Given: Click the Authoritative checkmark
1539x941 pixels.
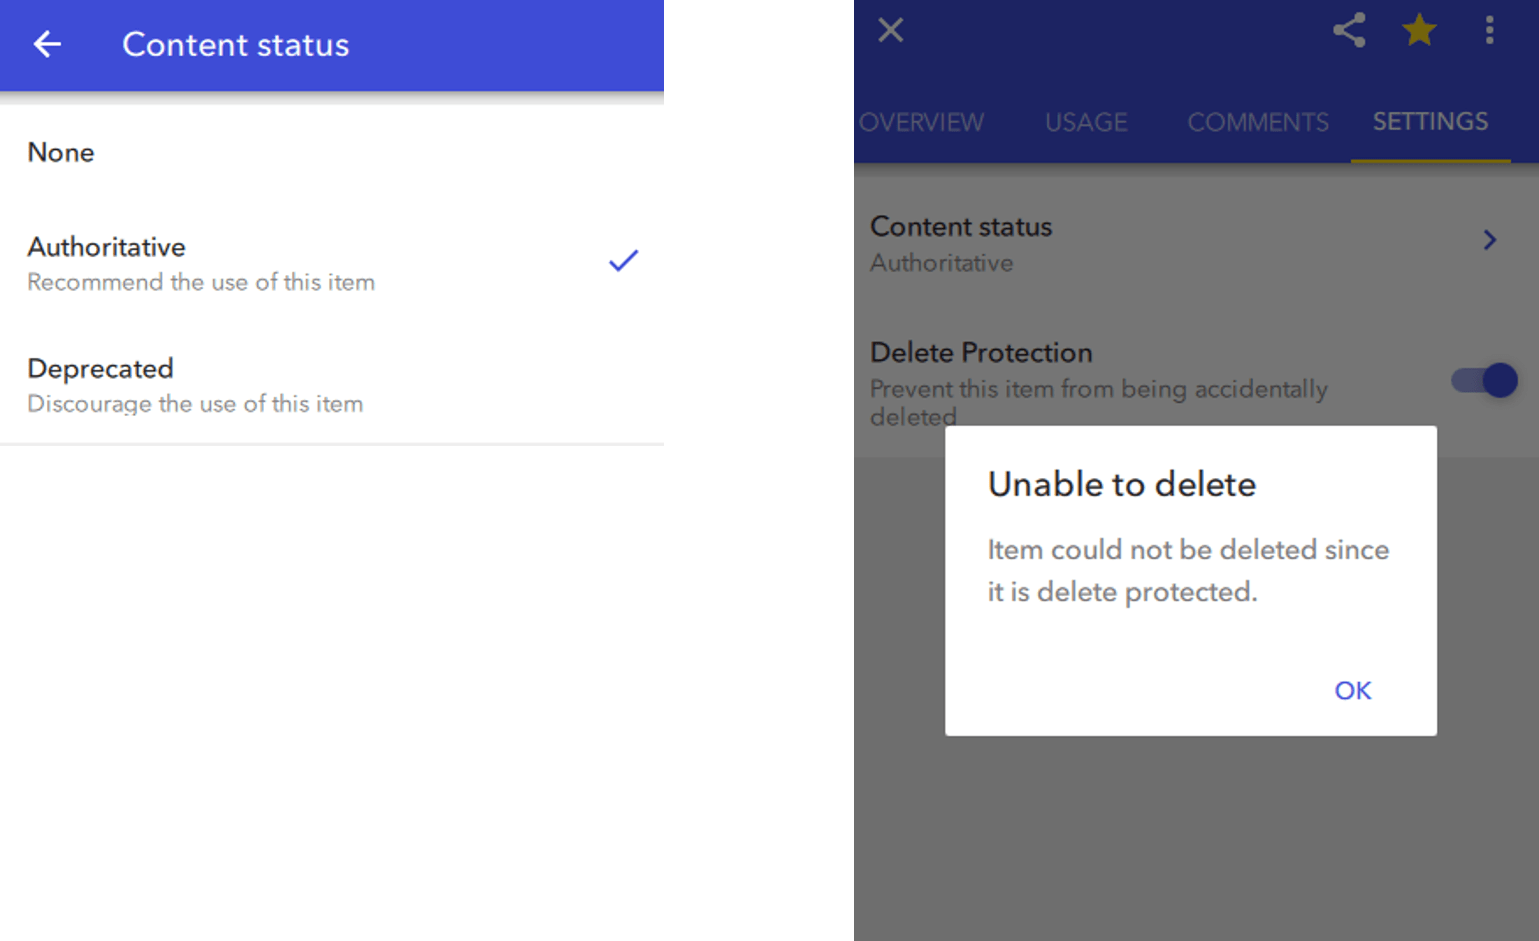Looking at the screenshot, I should point(623,262).
